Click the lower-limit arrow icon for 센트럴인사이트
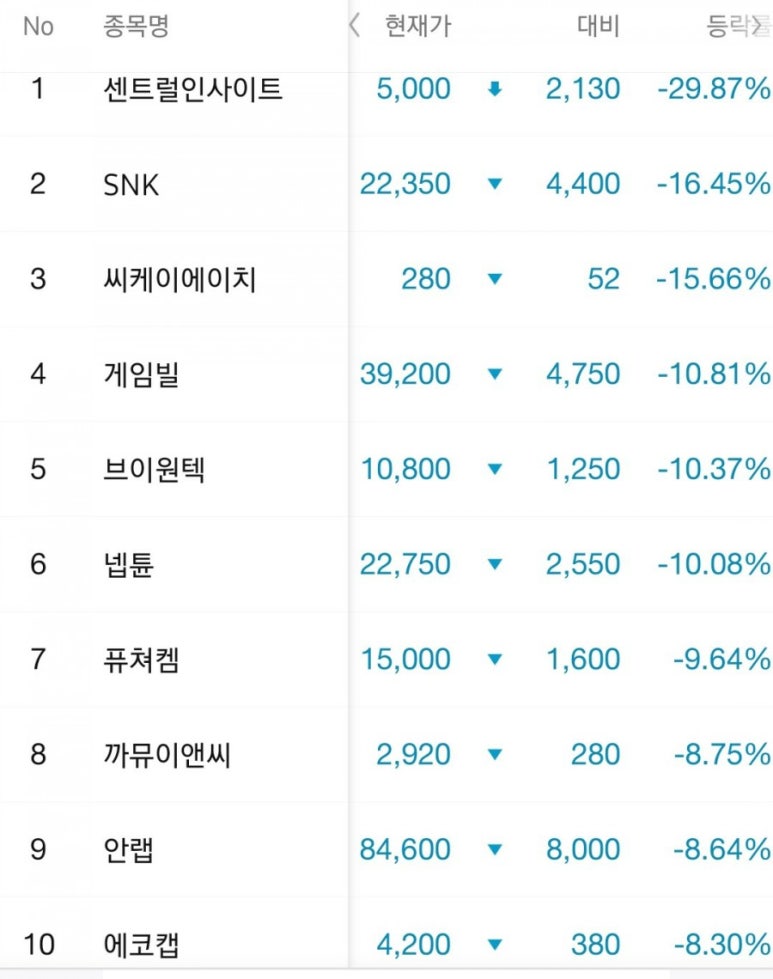The width and height of the screenshot is (773, 979). pyautogui.click(x=495, y=89)
